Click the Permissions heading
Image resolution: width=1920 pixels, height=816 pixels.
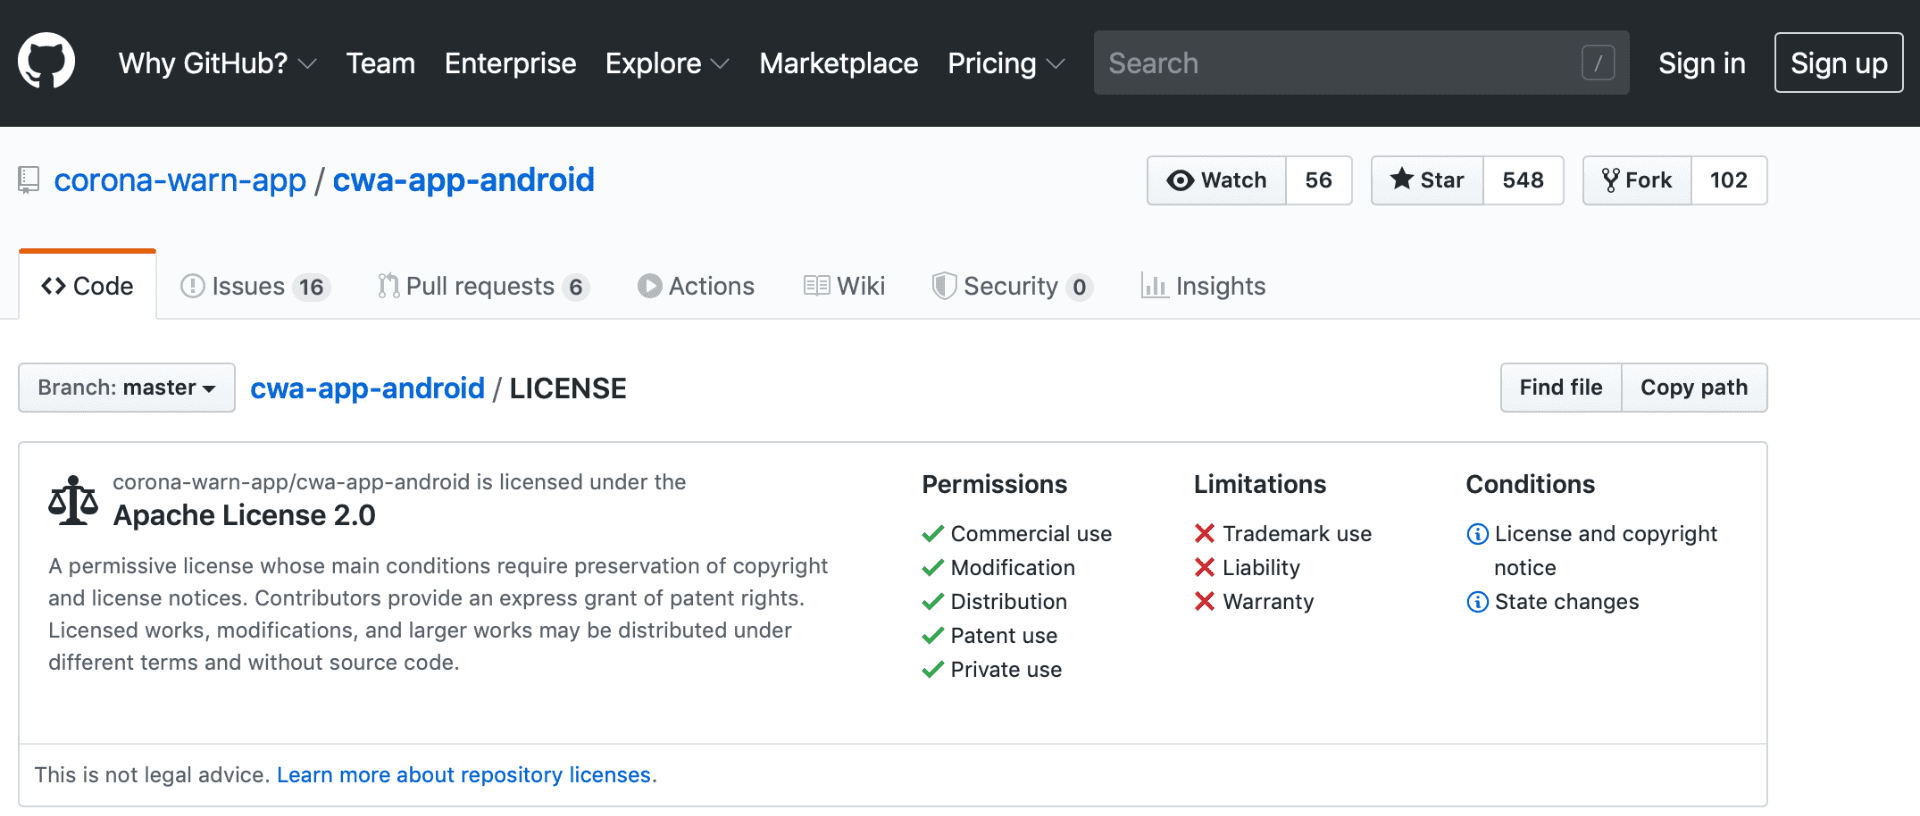[x=994, y=484]
